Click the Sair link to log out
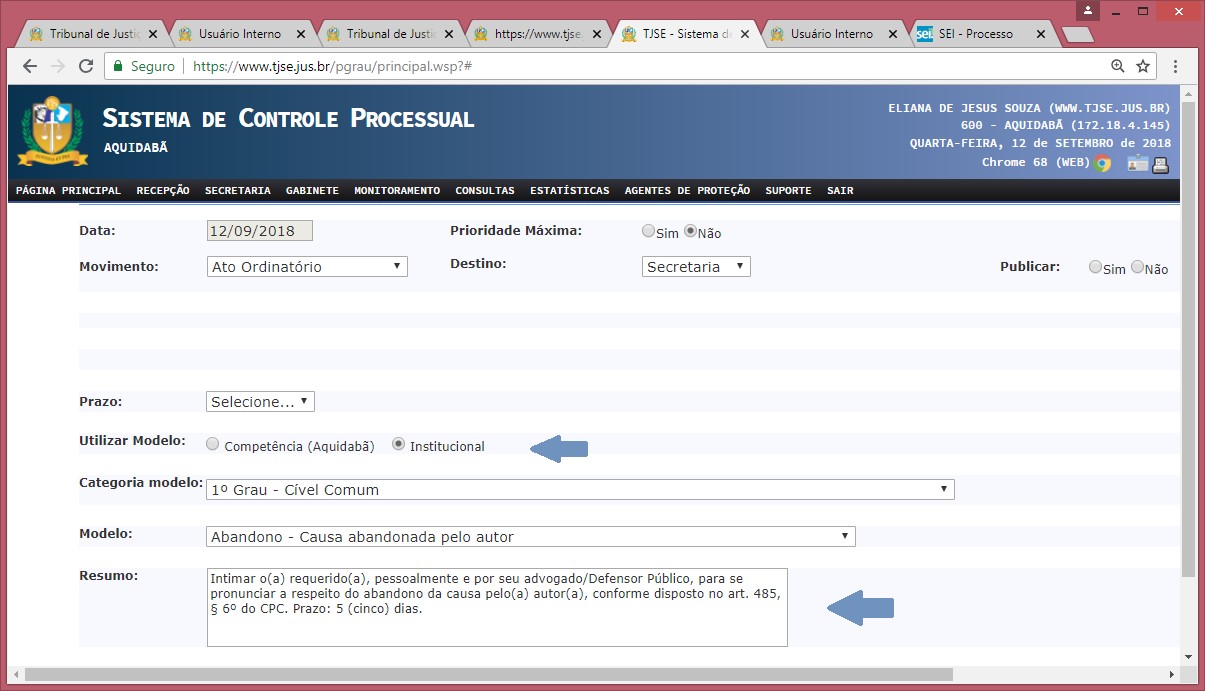 [x=840, y=191]
